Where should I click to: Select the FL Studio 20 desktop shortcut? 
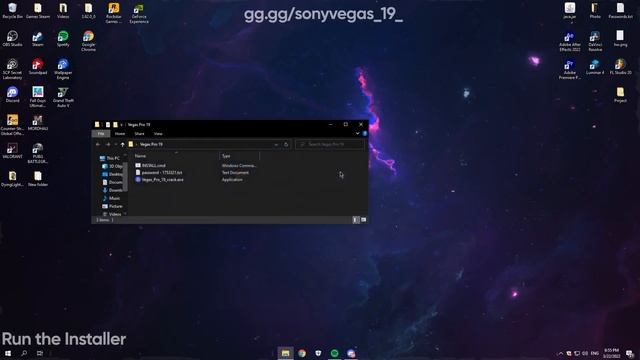620,67
